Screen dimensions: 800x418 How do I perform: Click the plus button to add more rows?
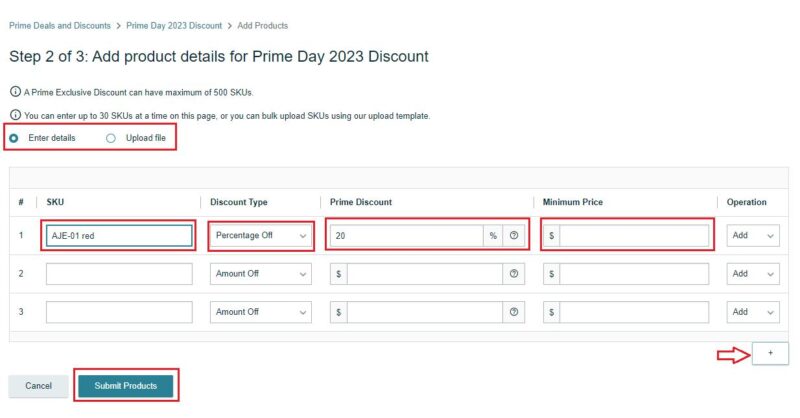click(770, 353)
